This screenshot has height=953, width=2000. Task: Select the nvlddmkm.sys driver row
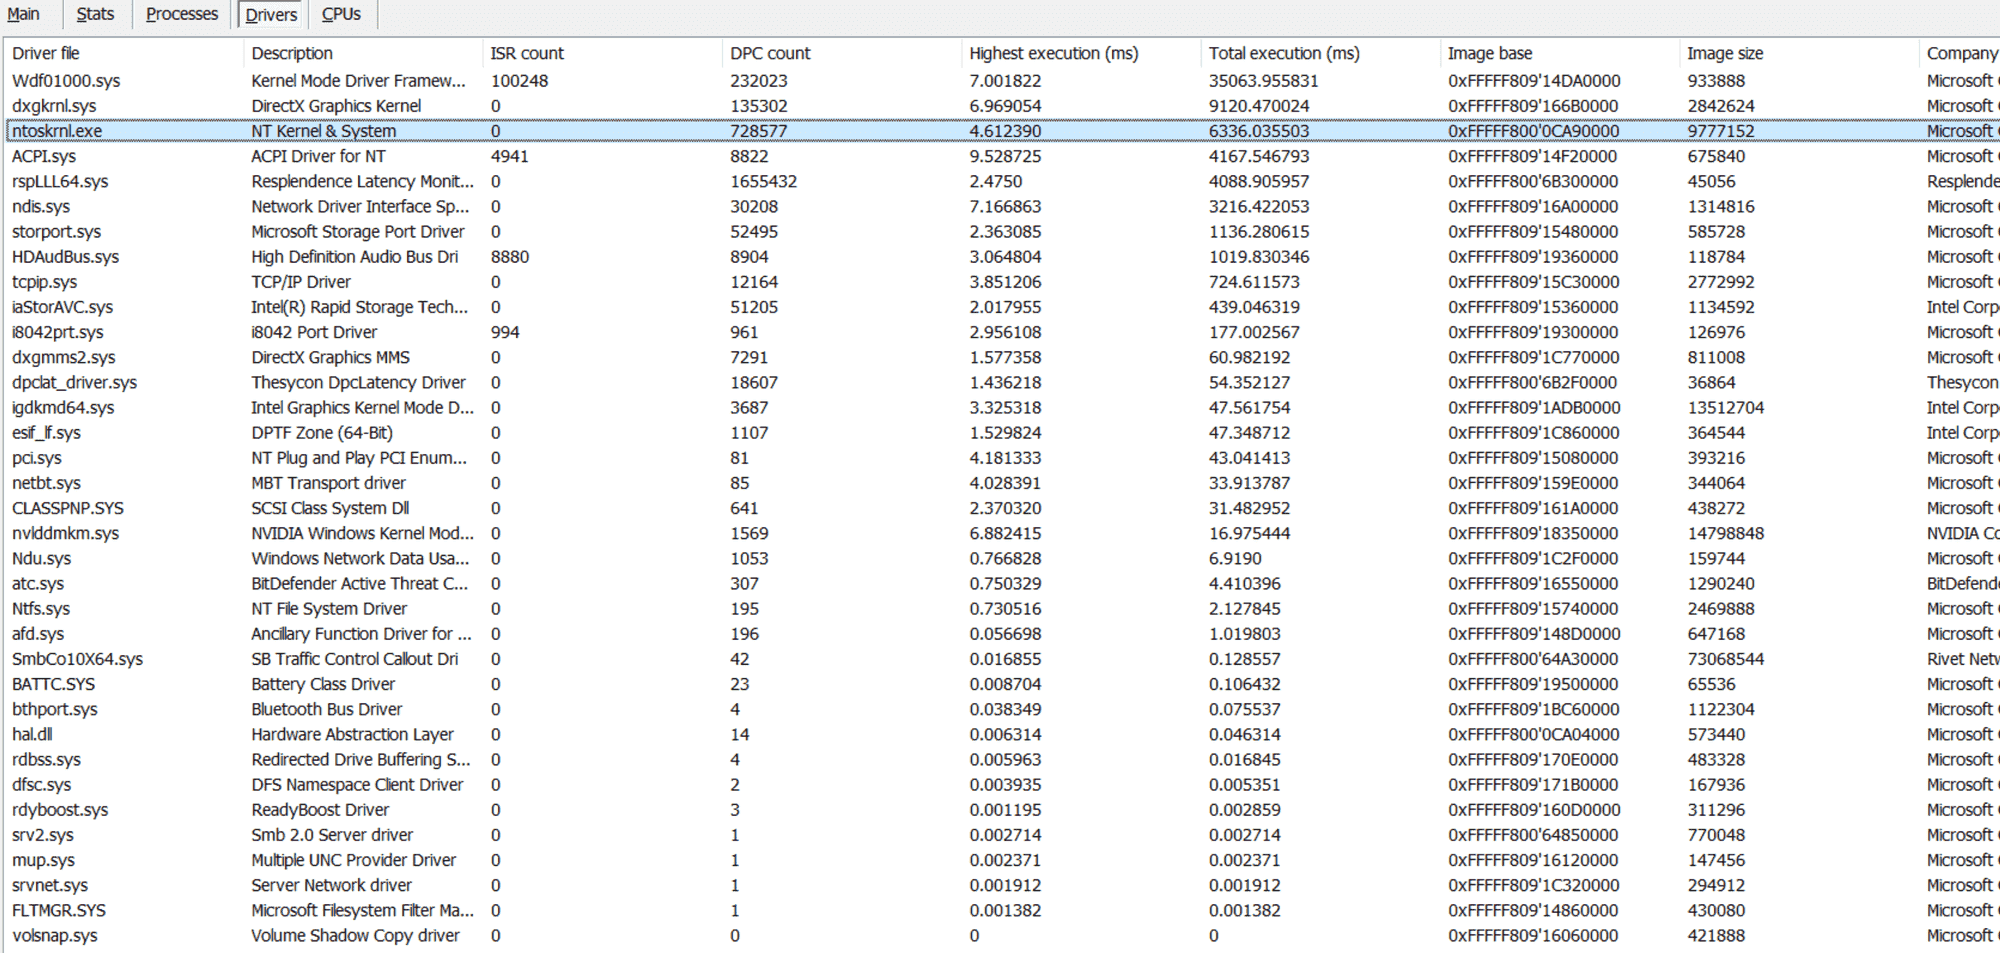1002,533
